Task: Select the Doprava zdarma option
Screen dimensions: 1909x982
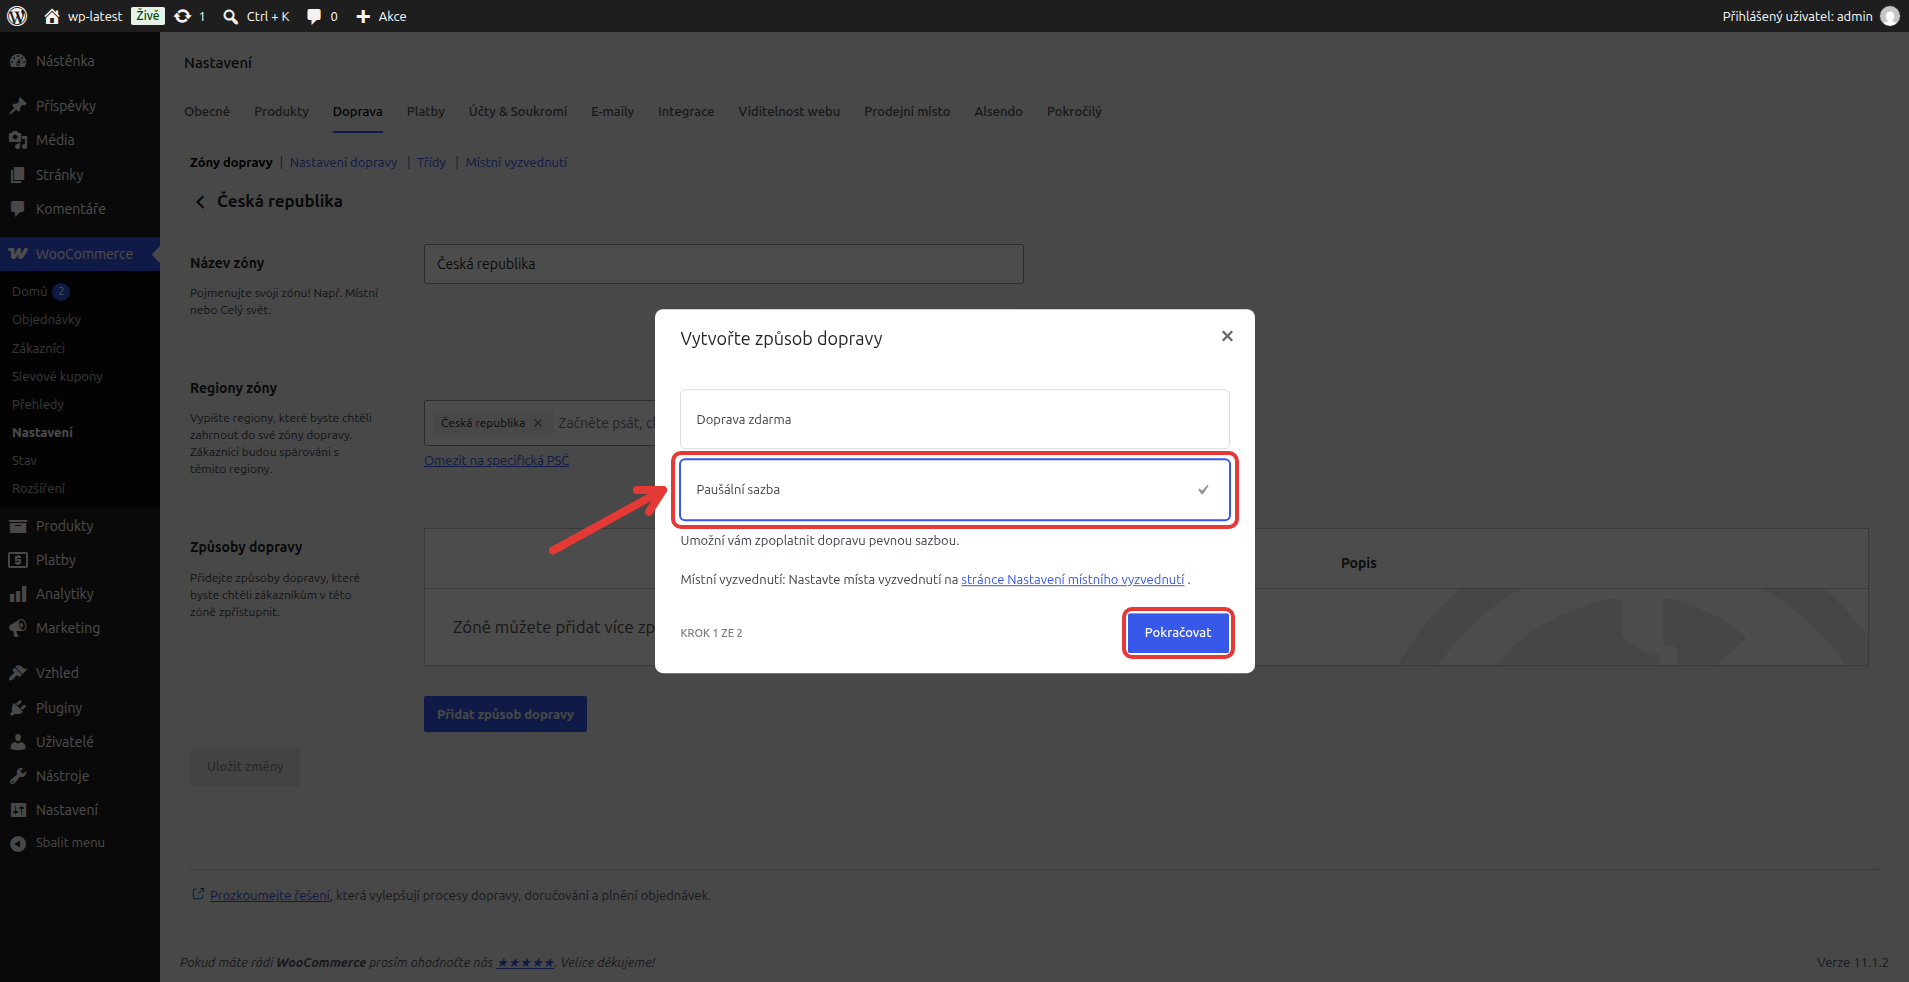Action: pos(954,419)
